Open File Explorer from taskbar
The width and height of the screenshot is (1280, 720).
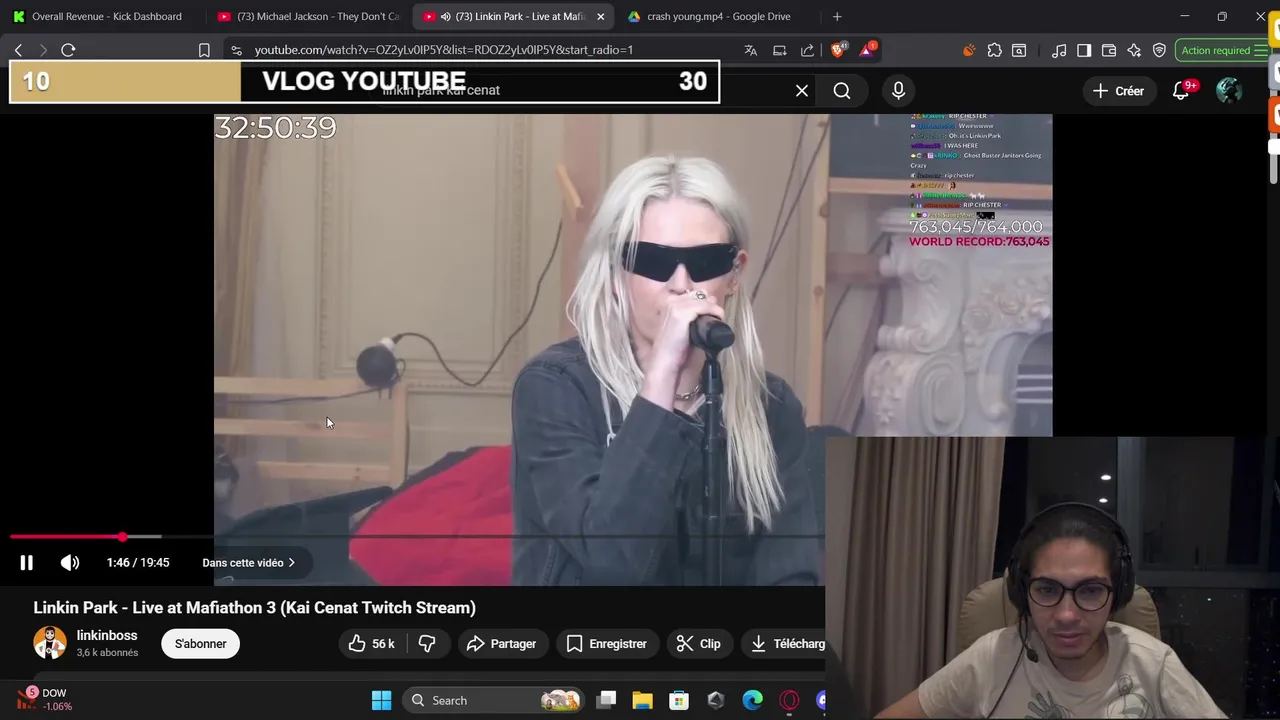642,701
